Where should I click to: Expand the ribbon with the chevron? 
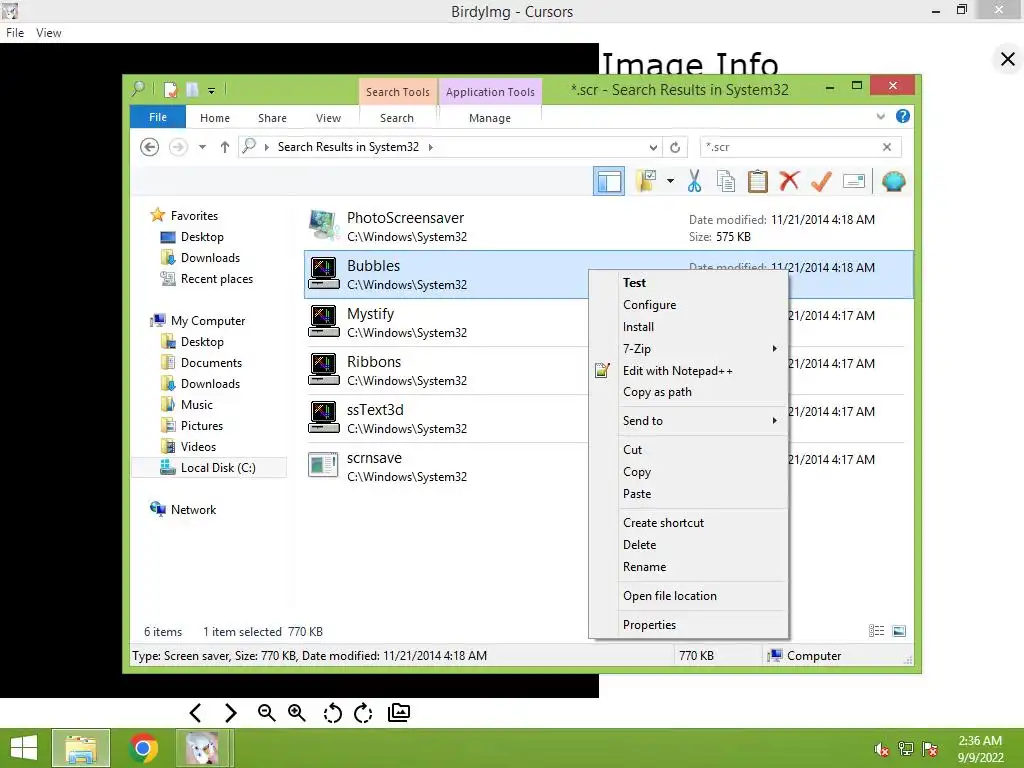pos(880,116)
